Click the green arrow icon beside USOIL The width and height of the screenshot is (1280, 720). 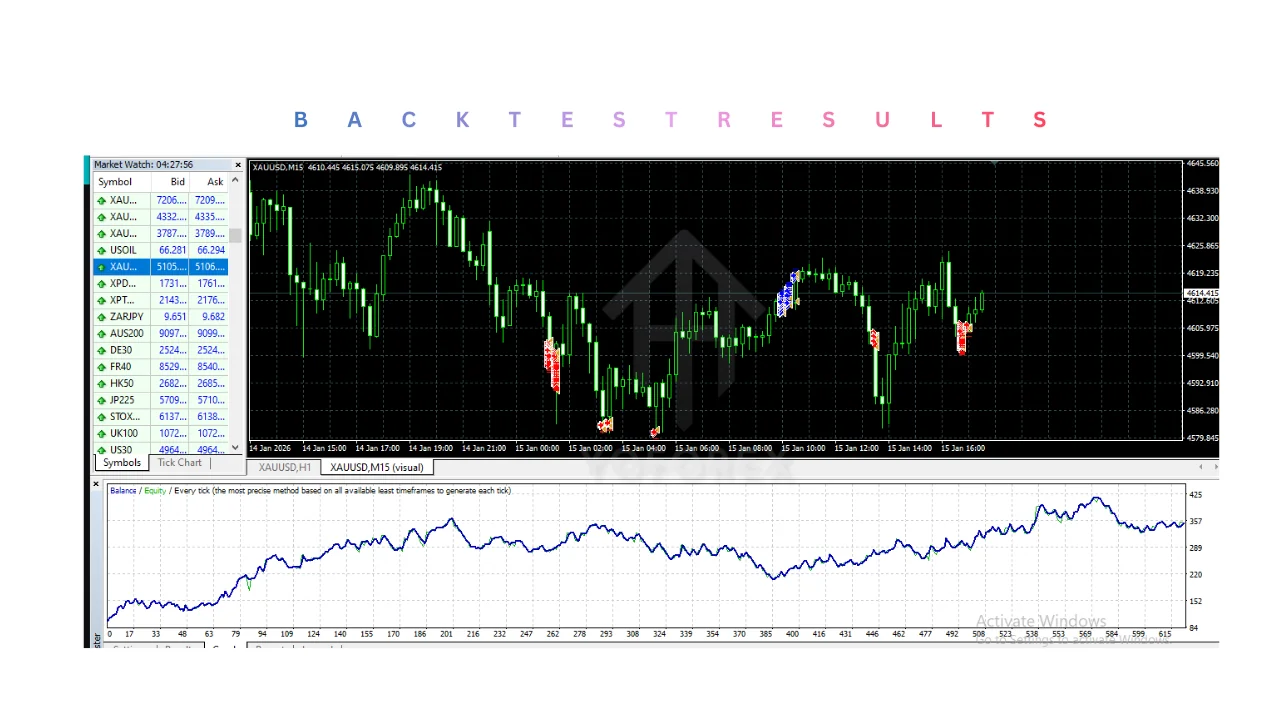coord(101,250)
